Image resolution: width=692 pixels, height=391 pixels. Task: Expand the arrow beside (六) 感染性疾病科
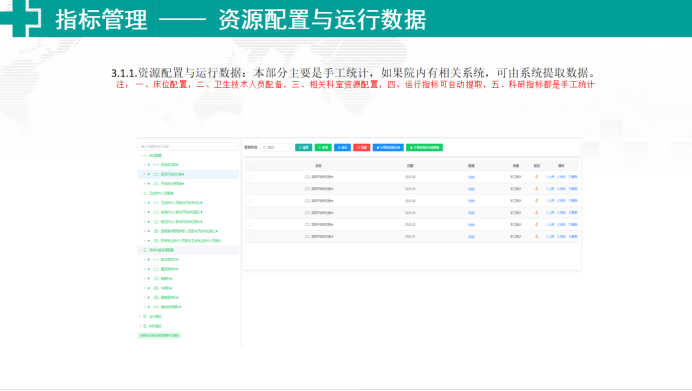[145, 307]
